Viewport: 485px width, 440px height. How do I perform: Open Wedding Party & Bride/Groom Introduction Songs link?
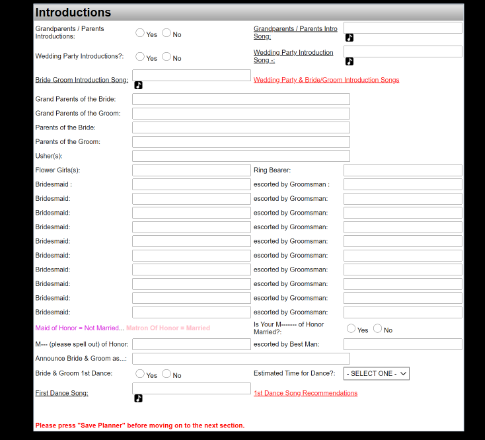point(326,80)
